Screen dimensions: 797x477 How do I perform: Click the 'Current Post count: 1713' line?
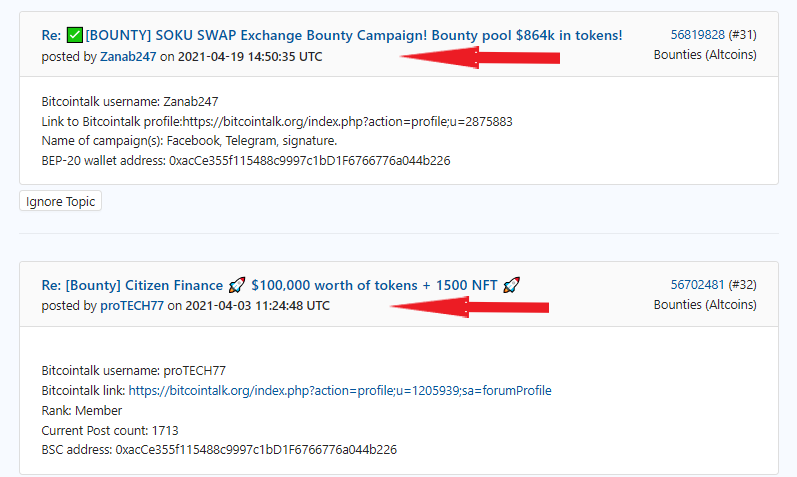[110, 431]
